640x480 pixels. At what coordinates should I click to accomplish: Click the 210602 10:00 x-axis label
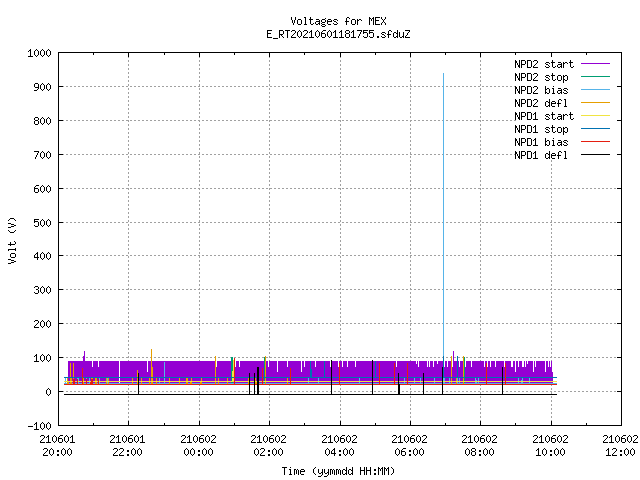[x=550, y=446]
